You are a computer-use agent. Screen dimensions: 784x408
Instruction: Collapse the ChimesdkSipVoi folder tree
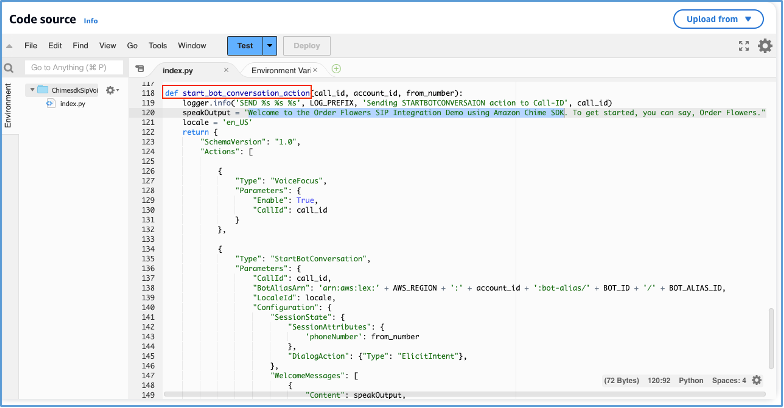pyautogui.click(x=32, y=90)
